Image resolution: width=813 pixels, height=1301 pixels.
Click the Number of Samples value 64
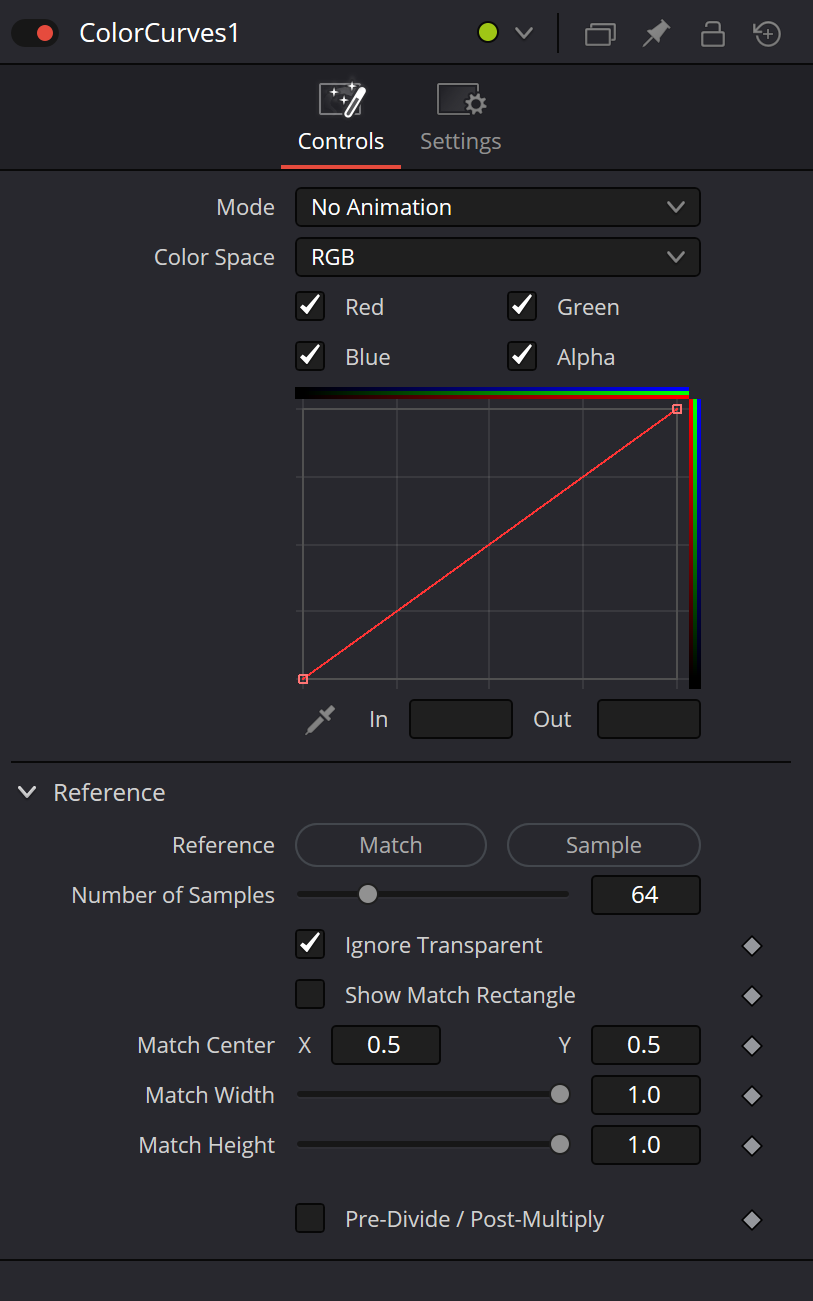pyautogui.click(x=646, y=895)
